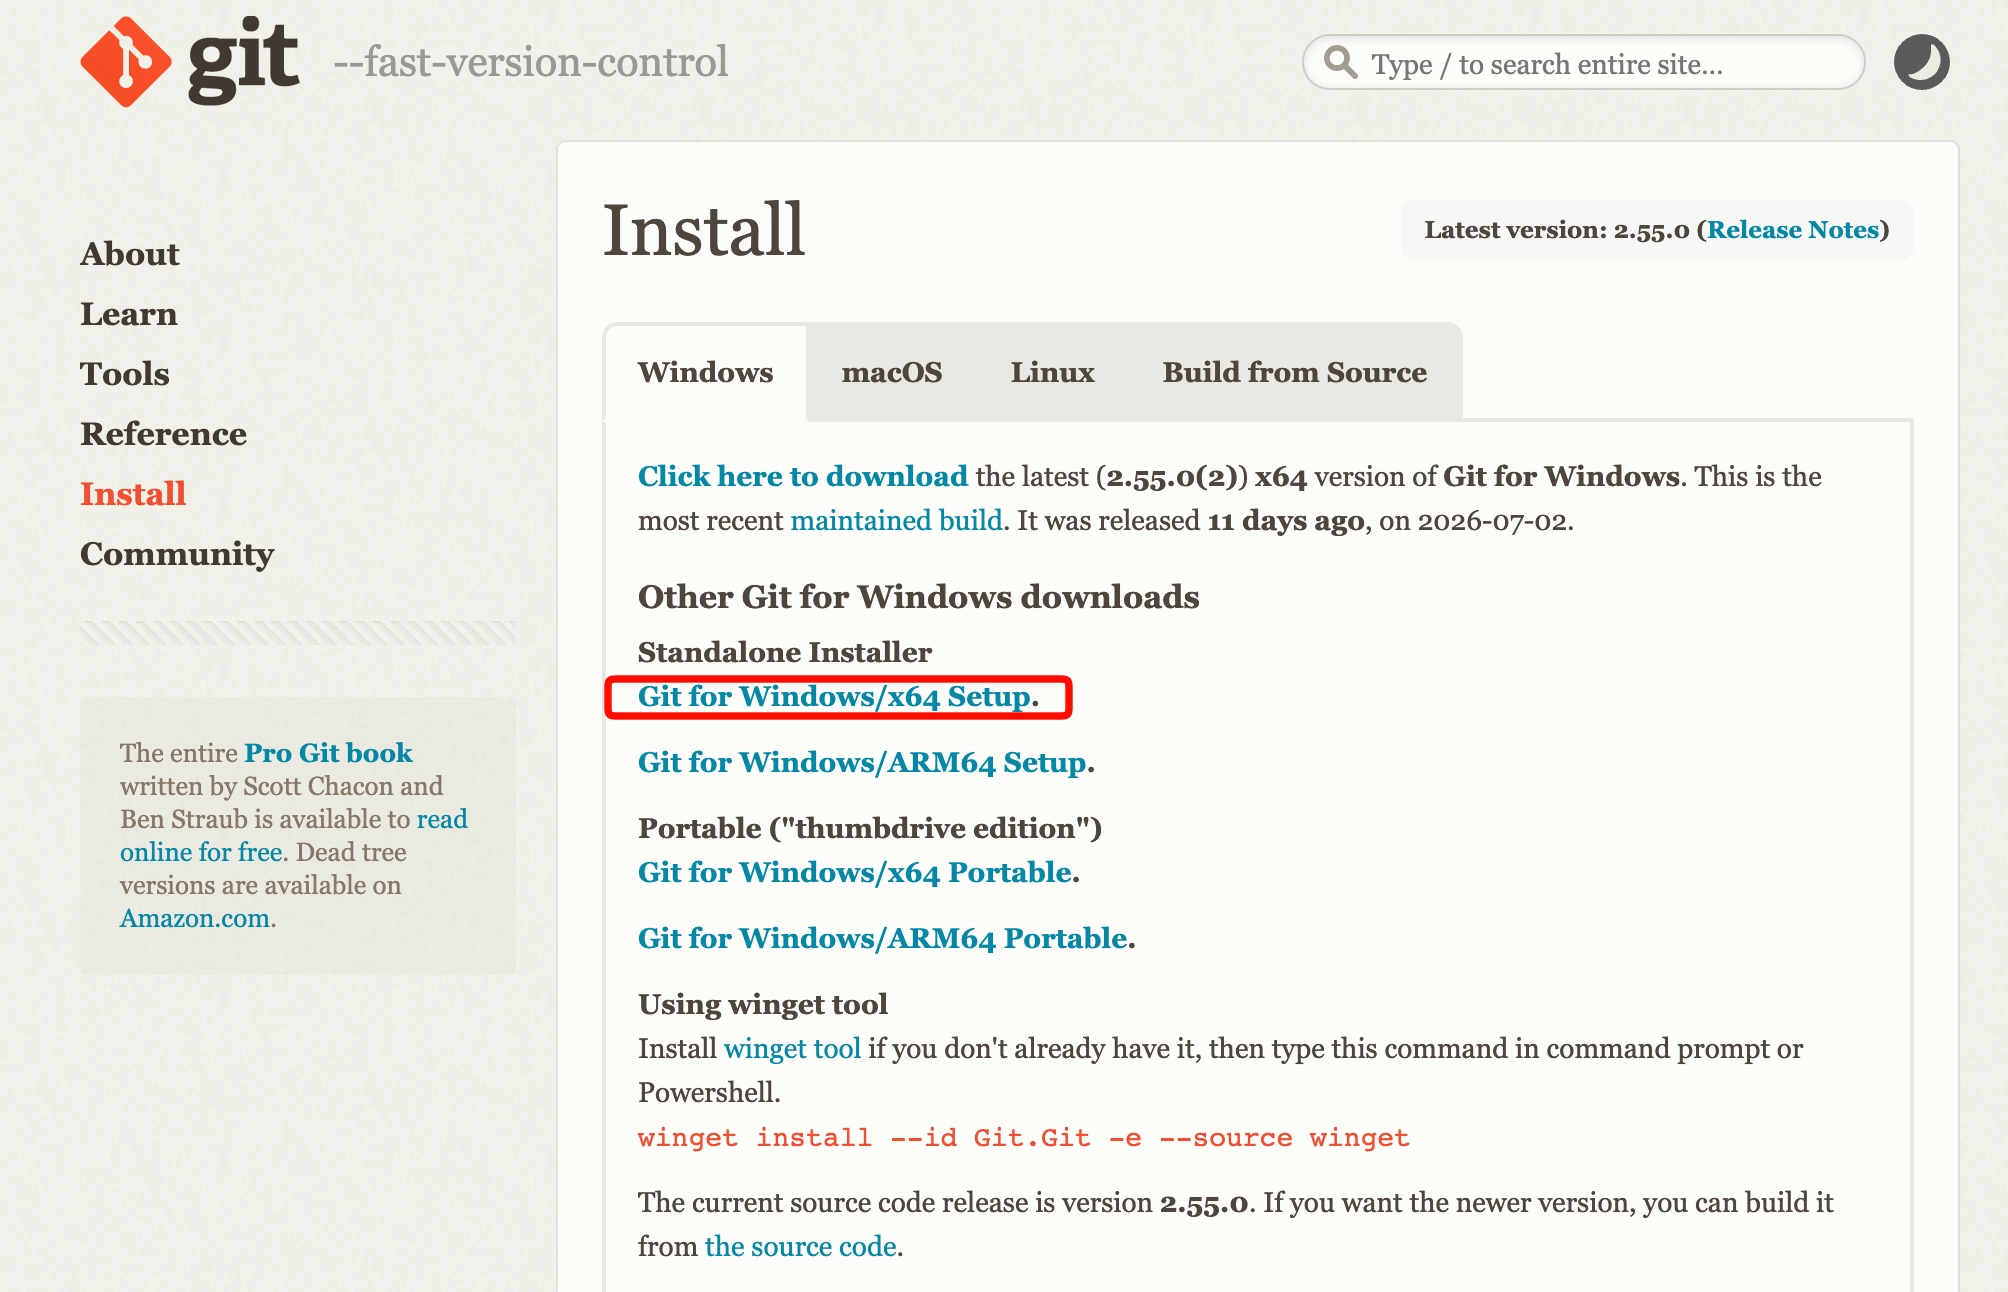
Task: Open the Build from Source tab
Action: (1294, 372)
